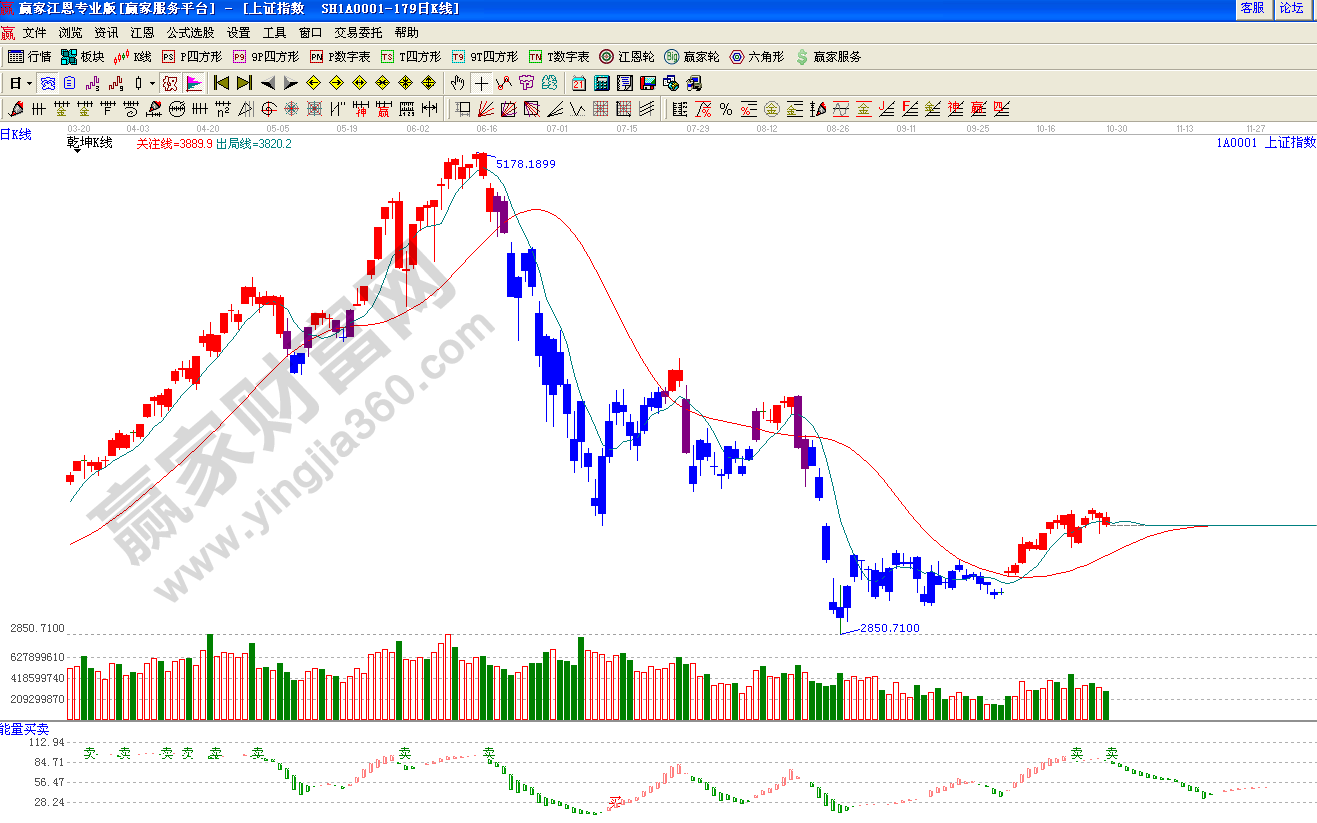Toggle the 9P四方形 view
The image size is (1317, 823).
265,57
